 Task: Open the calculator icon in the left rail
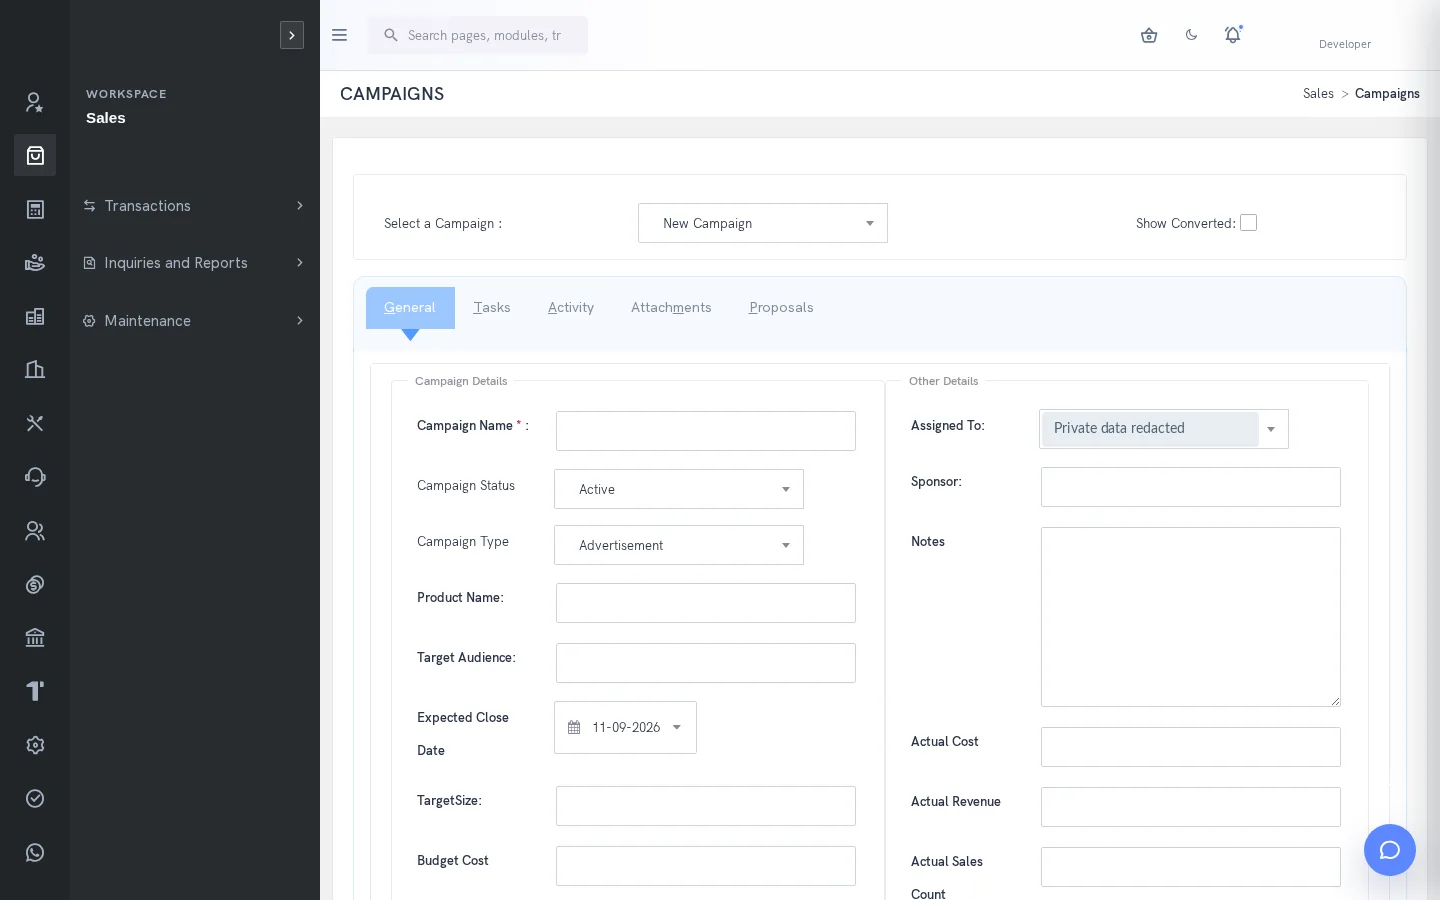pos(35,209)
